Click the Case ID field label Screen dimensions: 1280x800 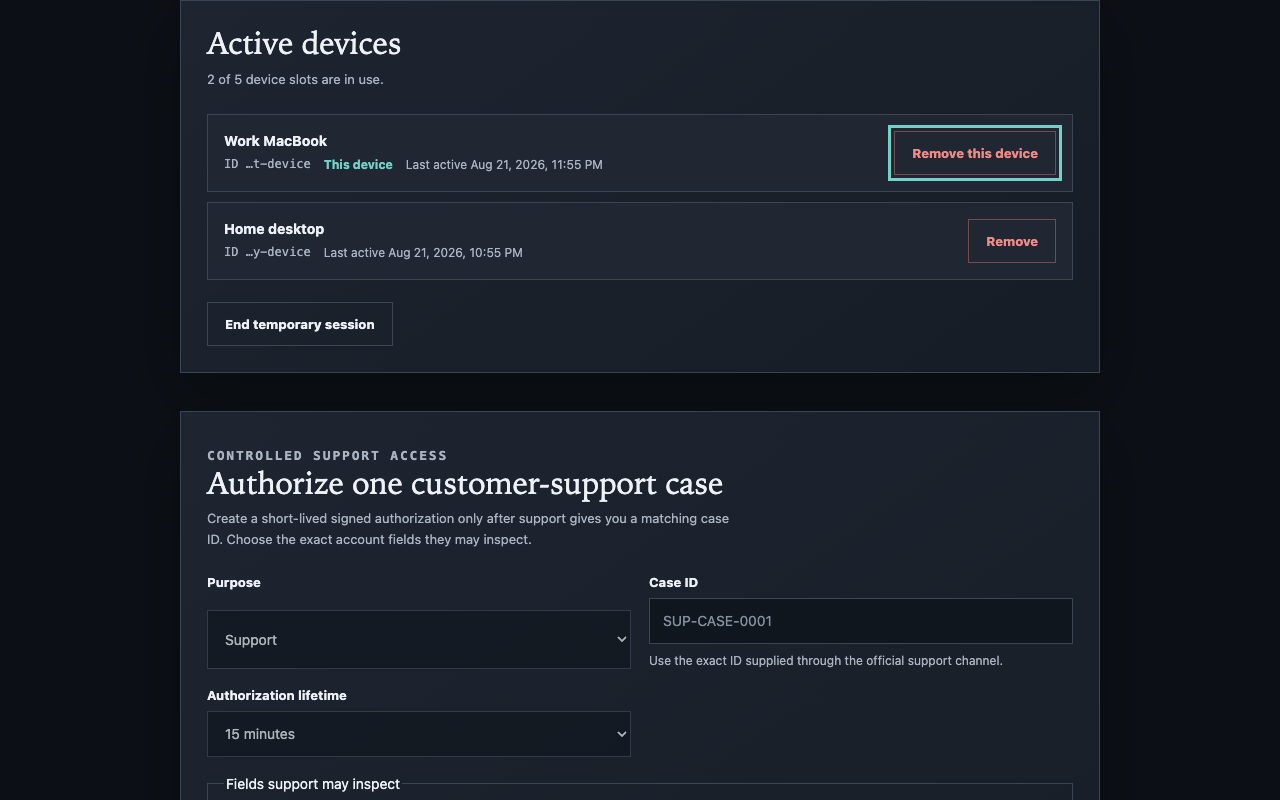pos(673,582)
